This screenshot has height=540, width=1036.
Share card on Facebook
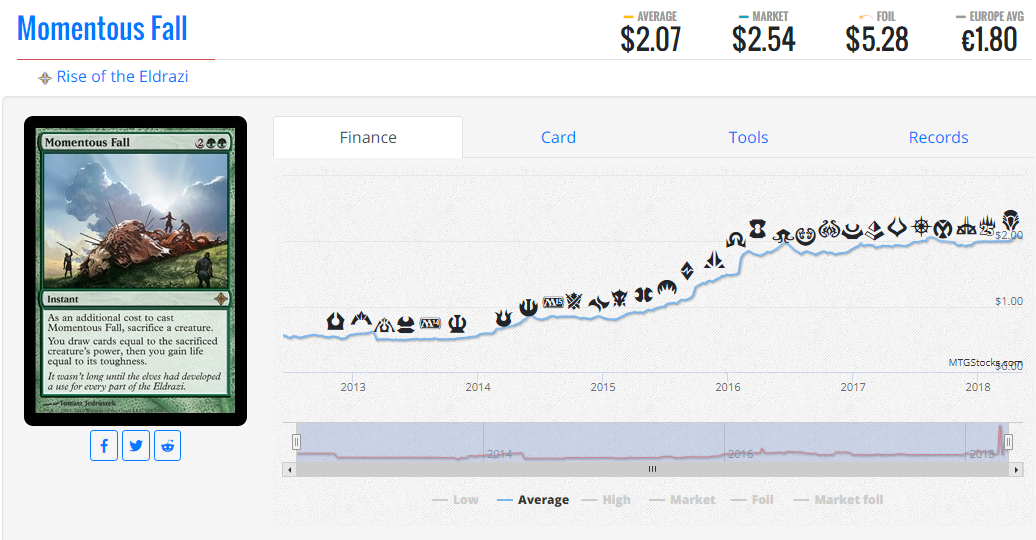104,445
